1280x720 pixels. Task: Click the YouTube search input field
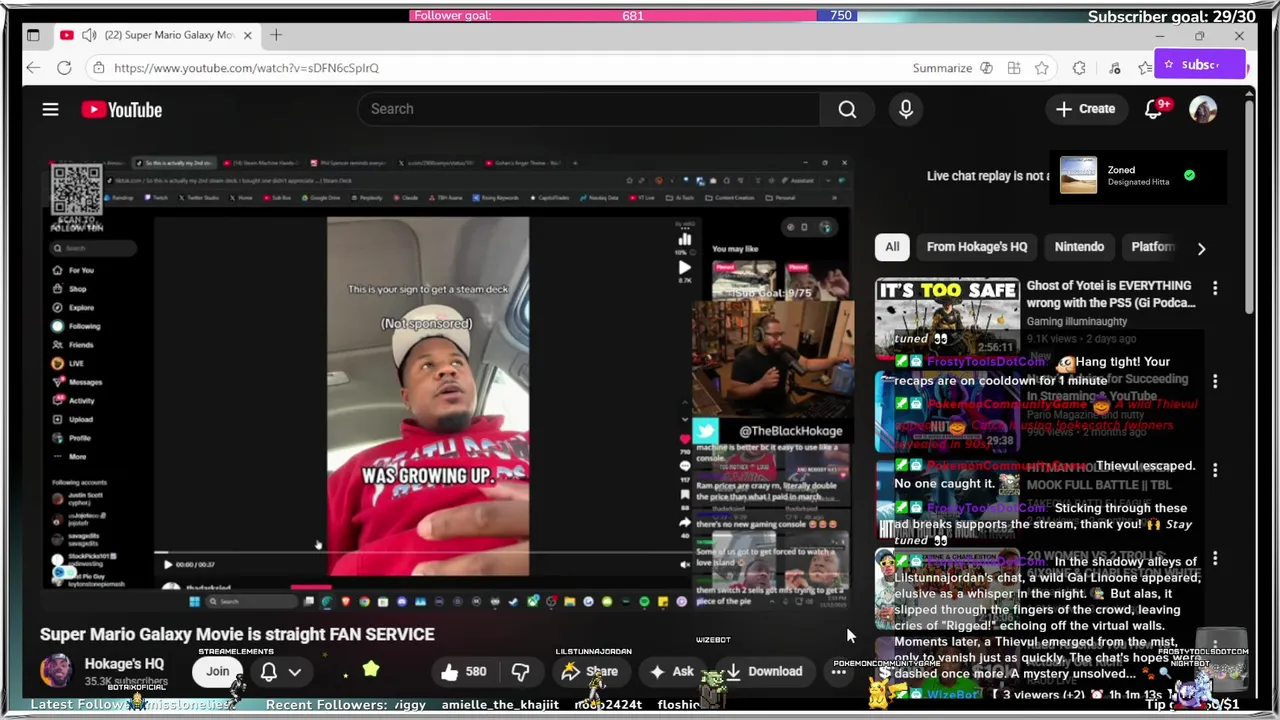[x=590, y=109]
